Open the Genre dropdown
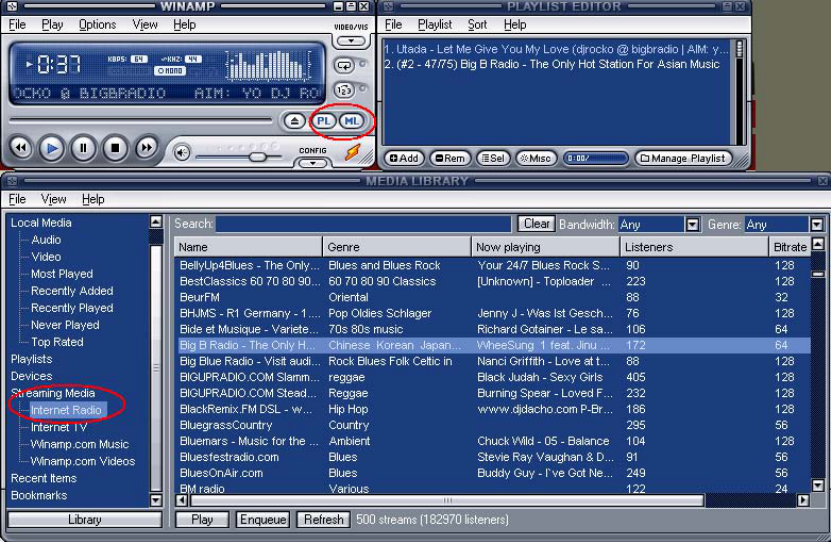 click(x=816, y=224)
